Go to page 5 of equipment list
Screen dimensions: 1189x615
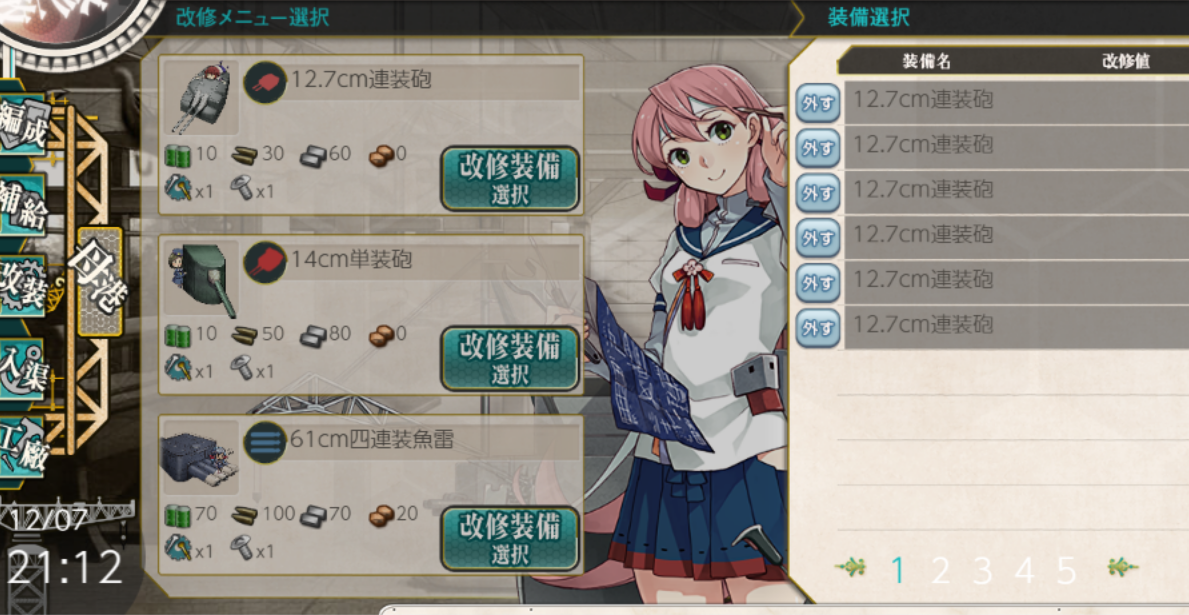click(x=1066, y=570)
